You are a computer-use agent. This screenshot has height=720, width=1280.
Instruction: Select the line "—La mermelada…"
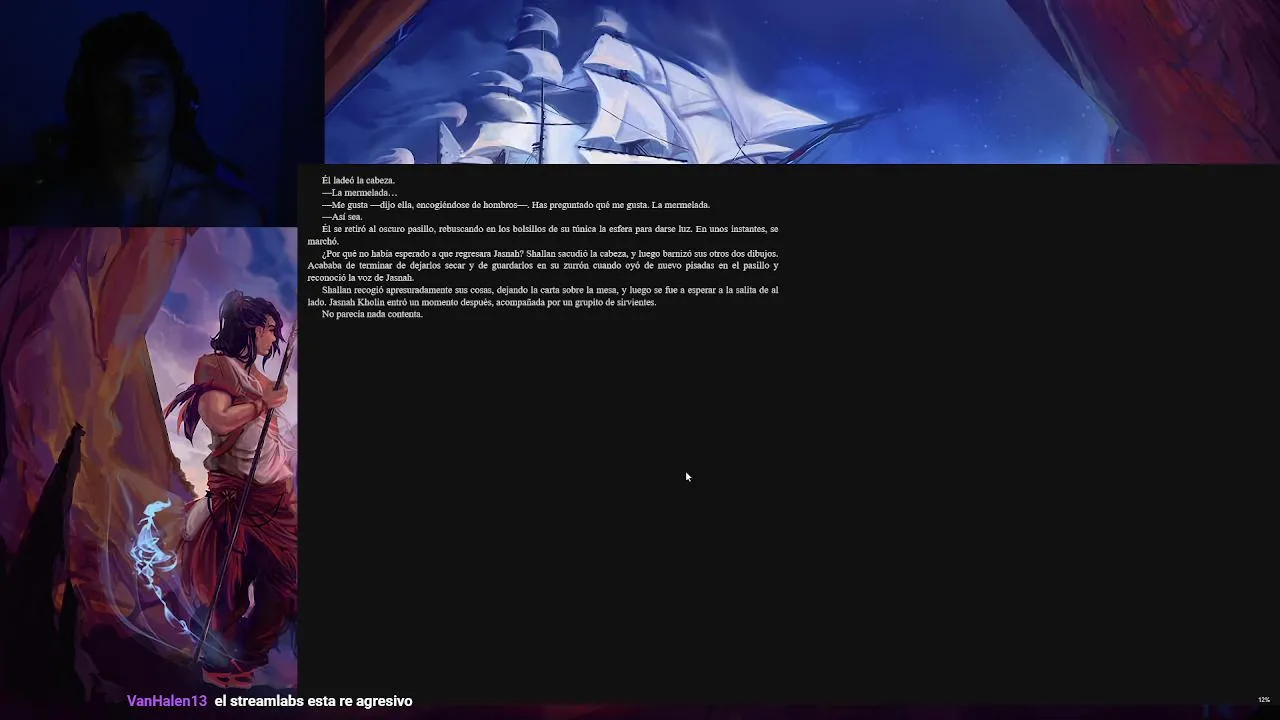coord(359,193)
